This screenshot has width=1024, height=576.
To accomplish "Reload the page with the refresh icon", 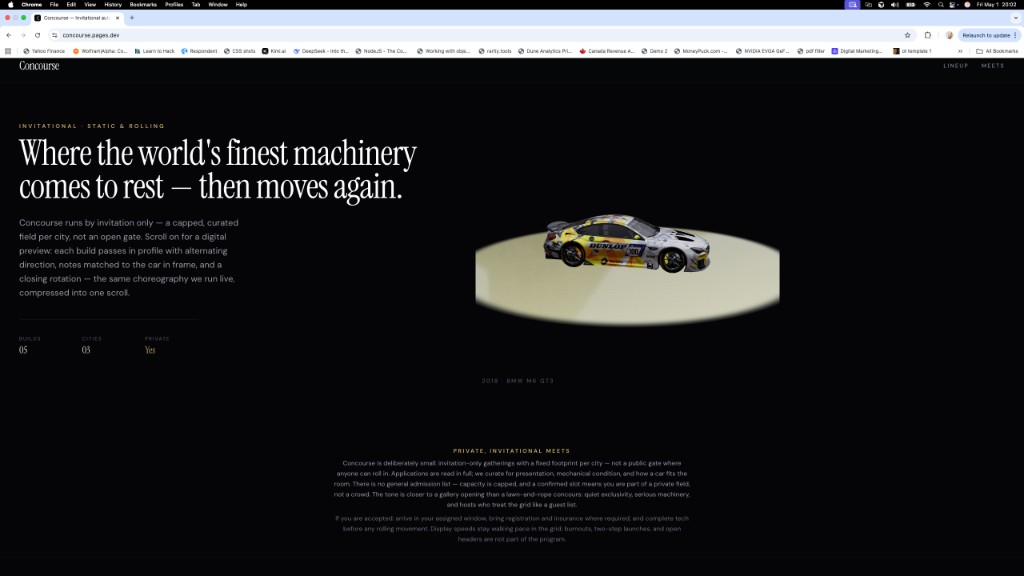I will pos(37,35).
